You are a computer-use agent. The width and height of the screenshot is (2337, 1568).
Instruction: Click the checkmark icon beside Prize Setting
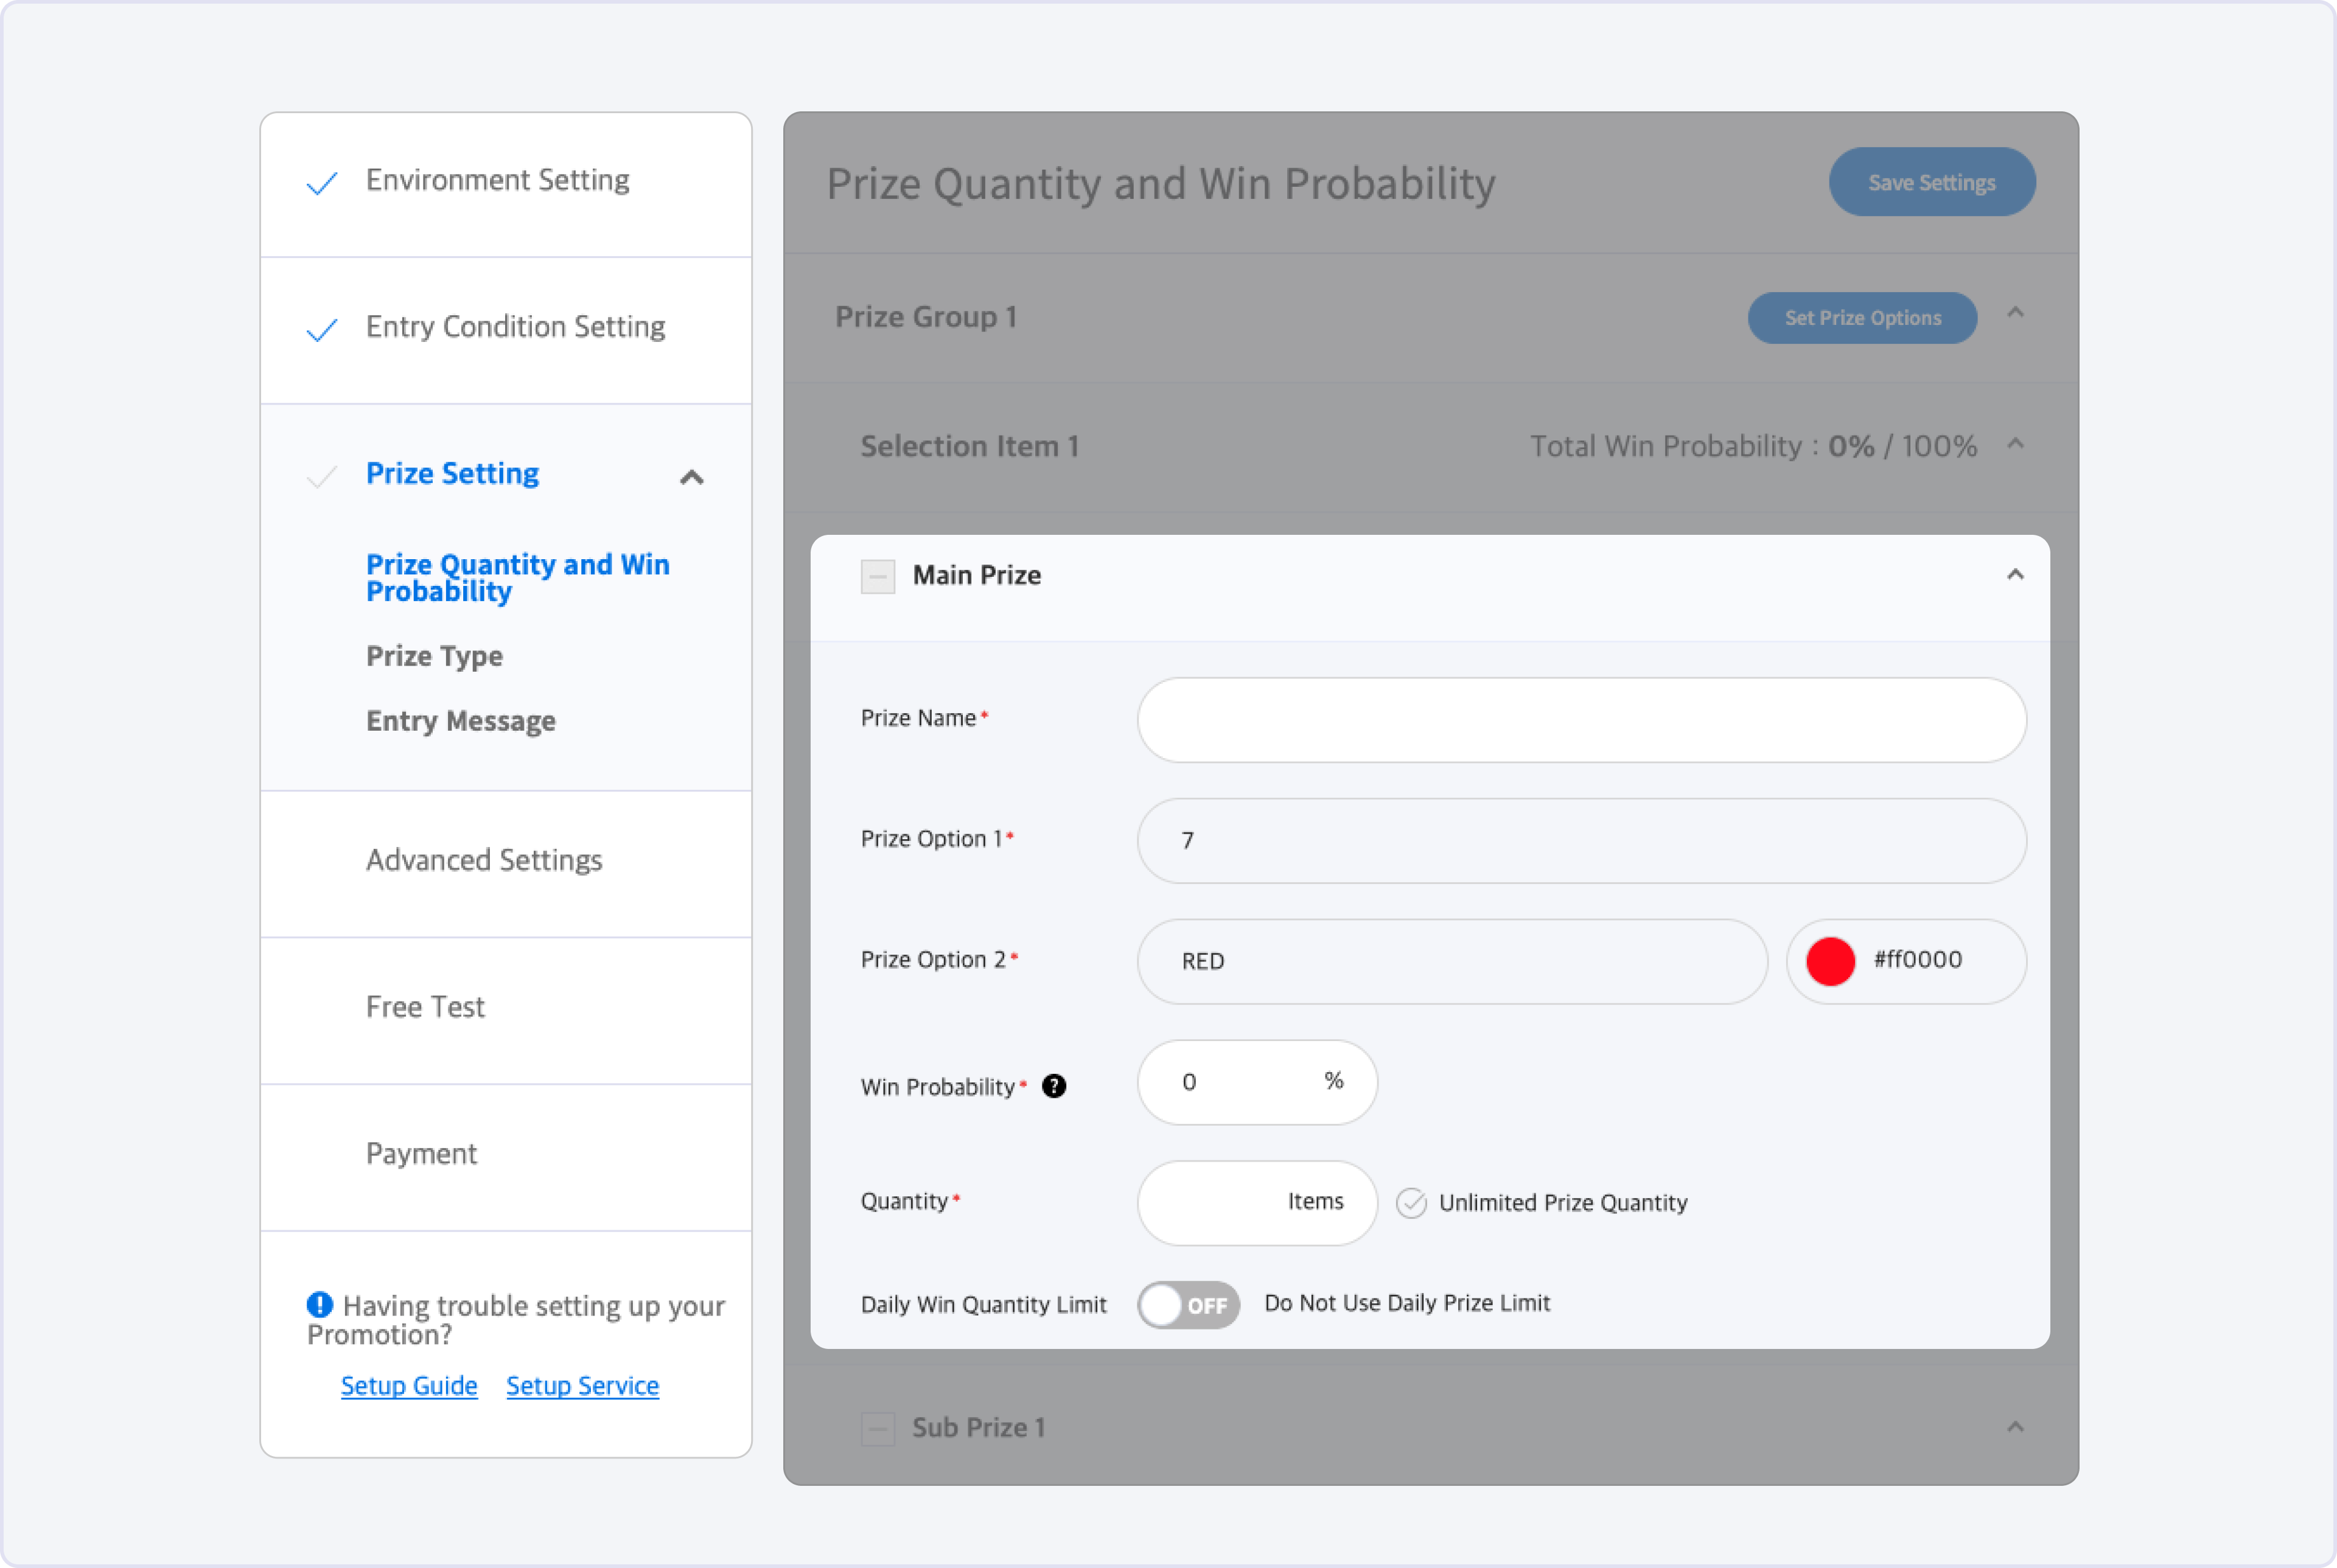[x=322, y=476]
